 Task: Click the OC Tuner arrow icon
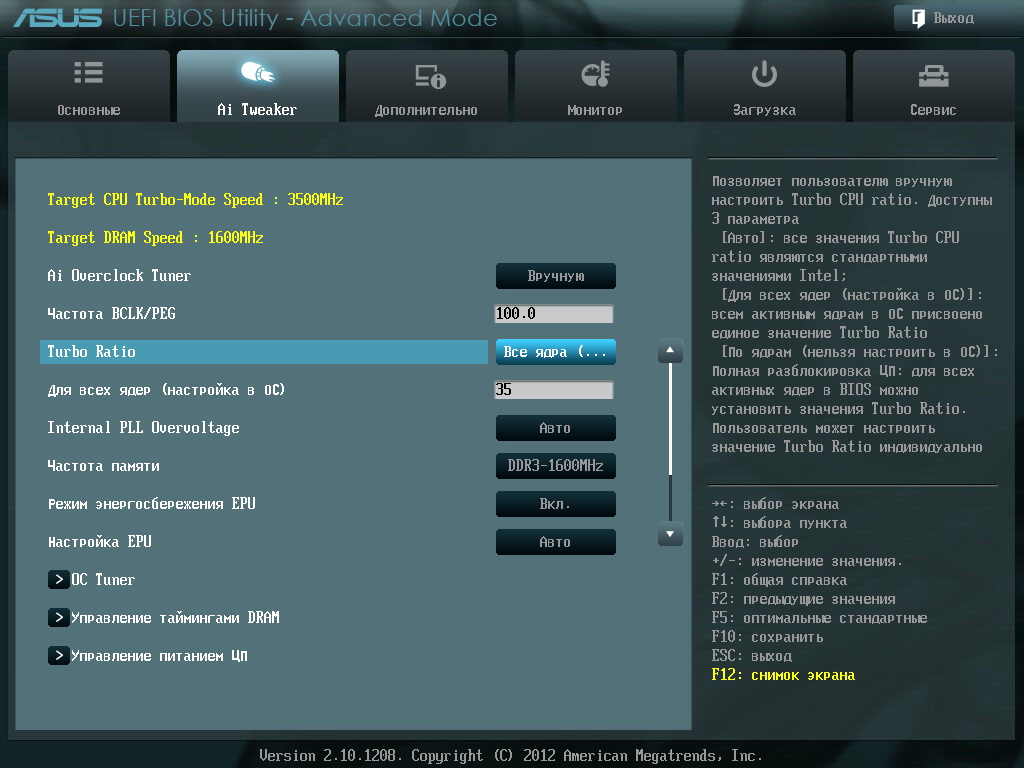pyautogui.click(x=58, y=579)
